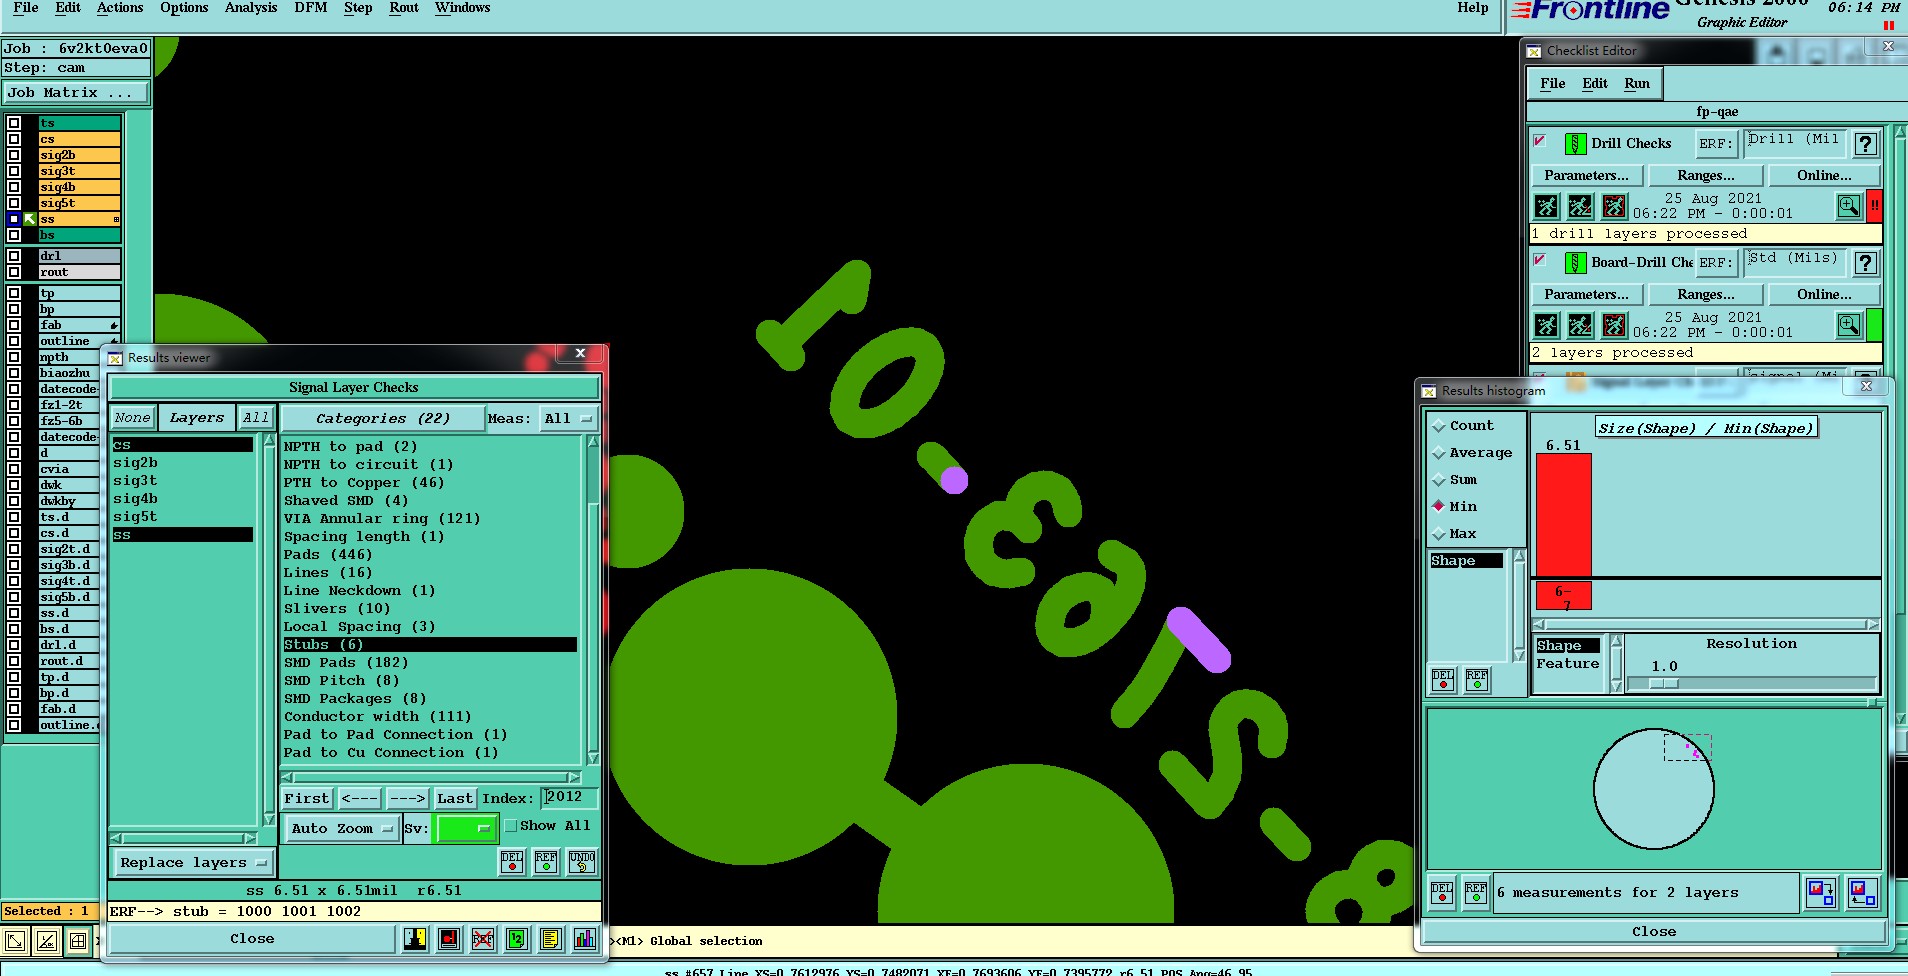The height and width of the screenshot is (976, 1908).
Task: Open the Help menu
Action: click(1472, 8)
